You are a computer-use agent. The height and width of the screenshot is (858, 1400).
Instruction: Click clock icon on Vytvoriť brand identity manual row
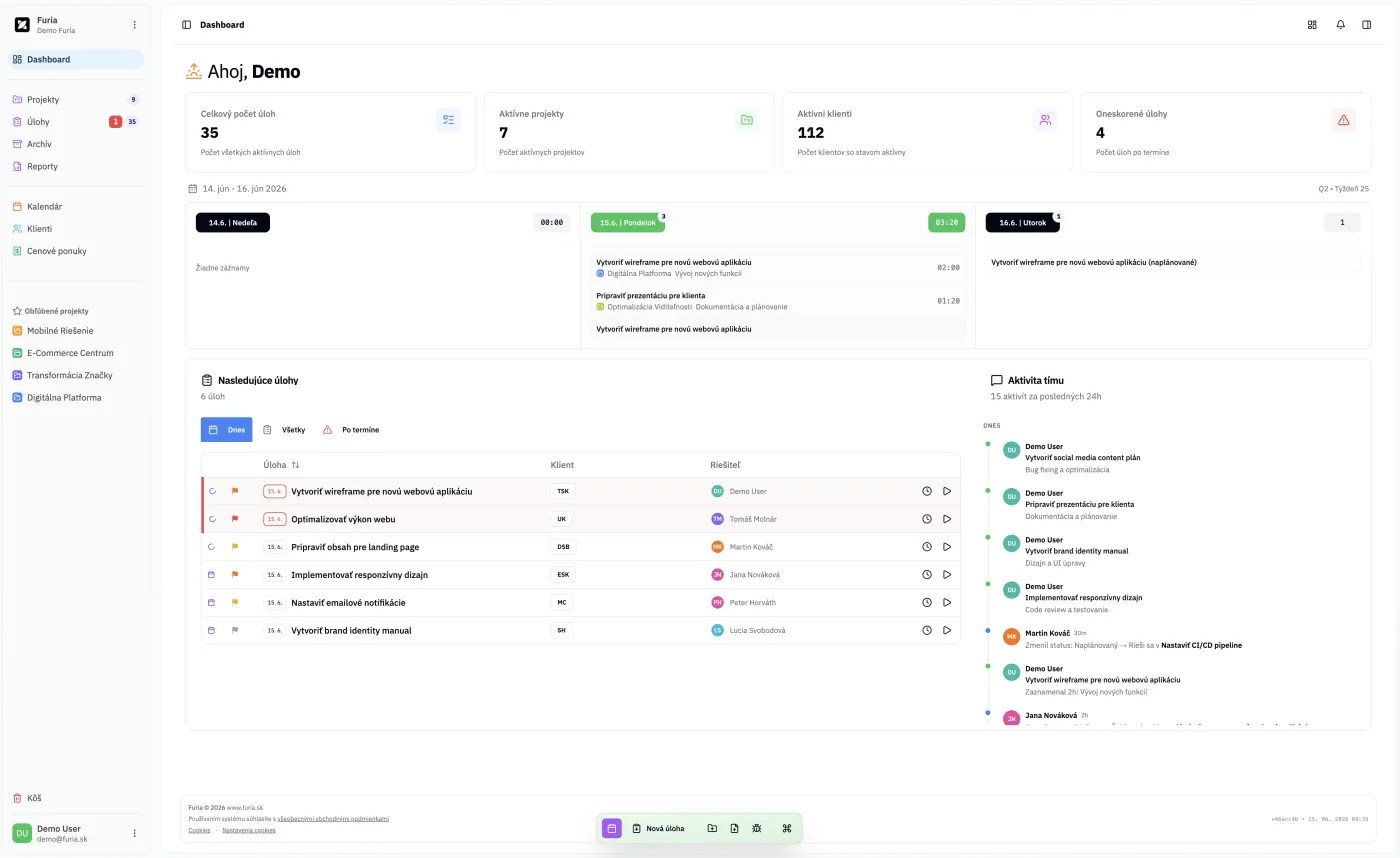pyautogui.click(x=927, y=630)
